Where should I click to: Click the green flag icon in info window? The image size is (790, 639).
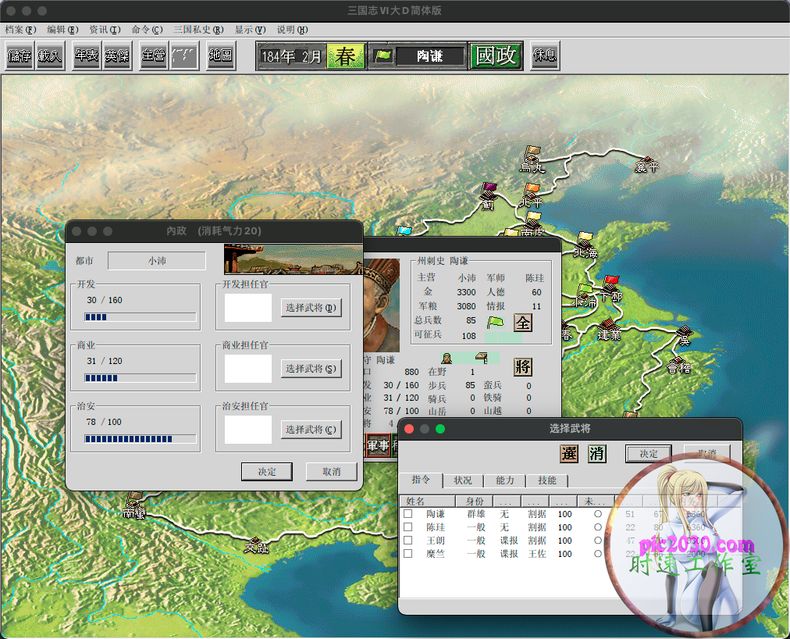(496, 322)
